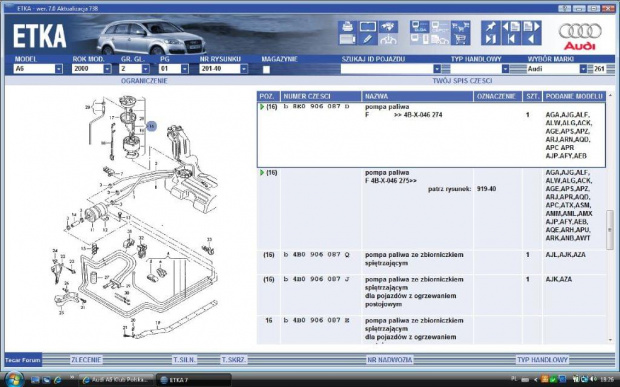Go to next page illustration icon

[531, 27]
